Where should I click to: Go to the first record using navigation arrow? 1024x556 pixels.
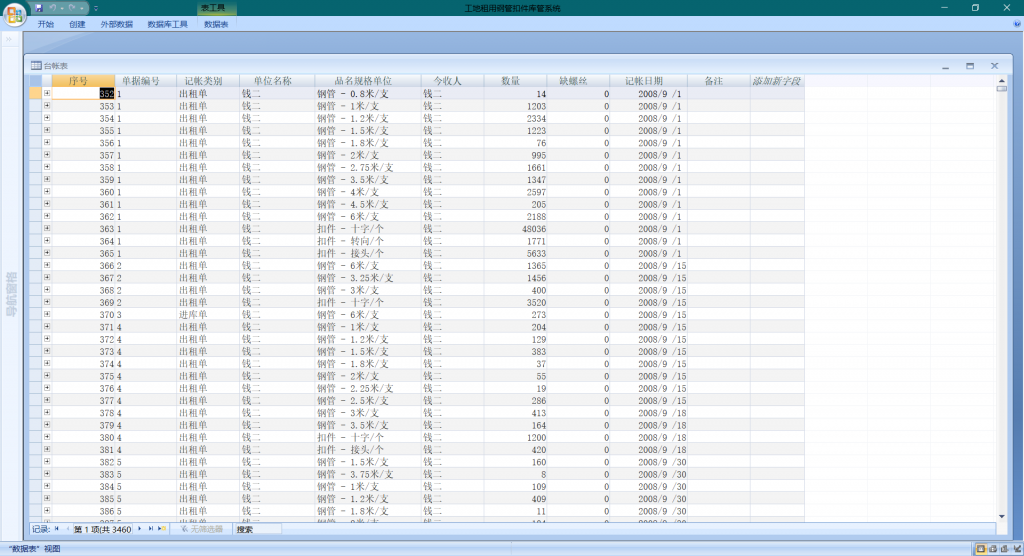tap(57, 528)
